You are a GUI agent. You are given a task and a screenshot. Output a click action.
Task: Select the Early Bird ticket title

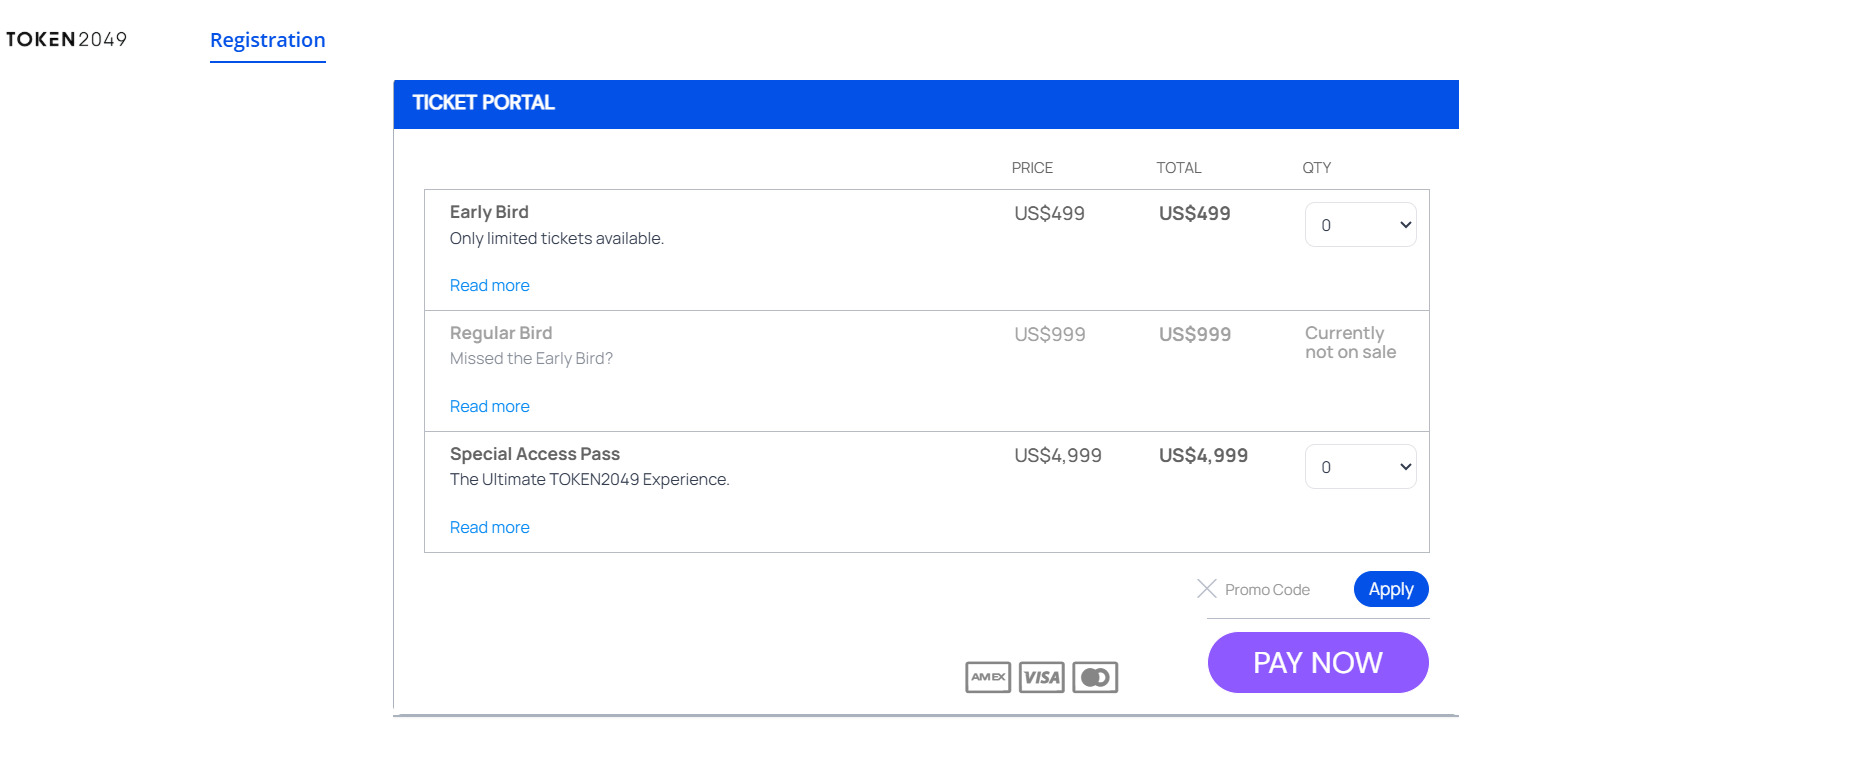tap(489, 212)
